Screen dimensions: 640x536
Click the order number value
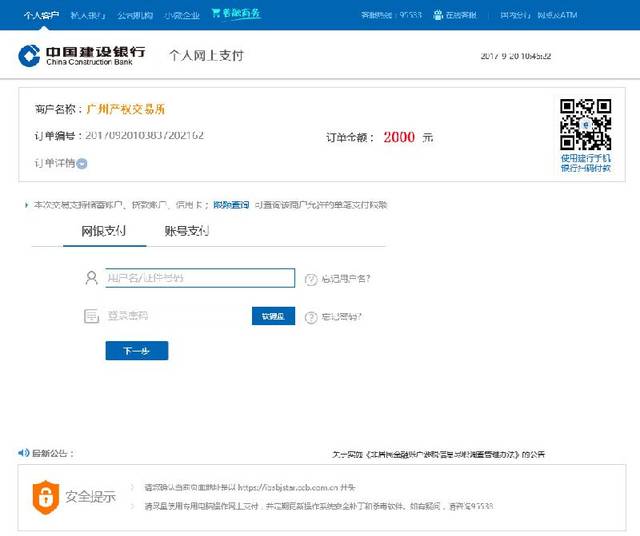(x=144, y=135)
